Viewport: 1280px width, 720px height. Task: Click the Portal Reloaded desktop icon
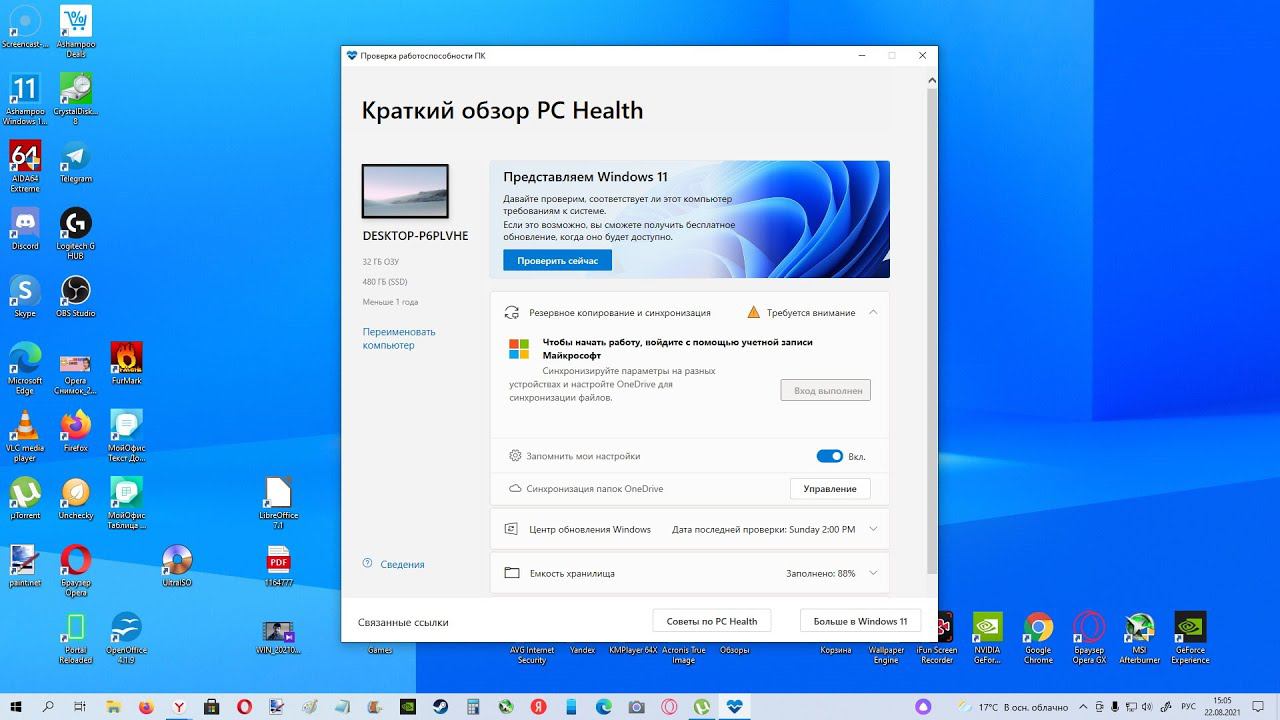point(75,638)
